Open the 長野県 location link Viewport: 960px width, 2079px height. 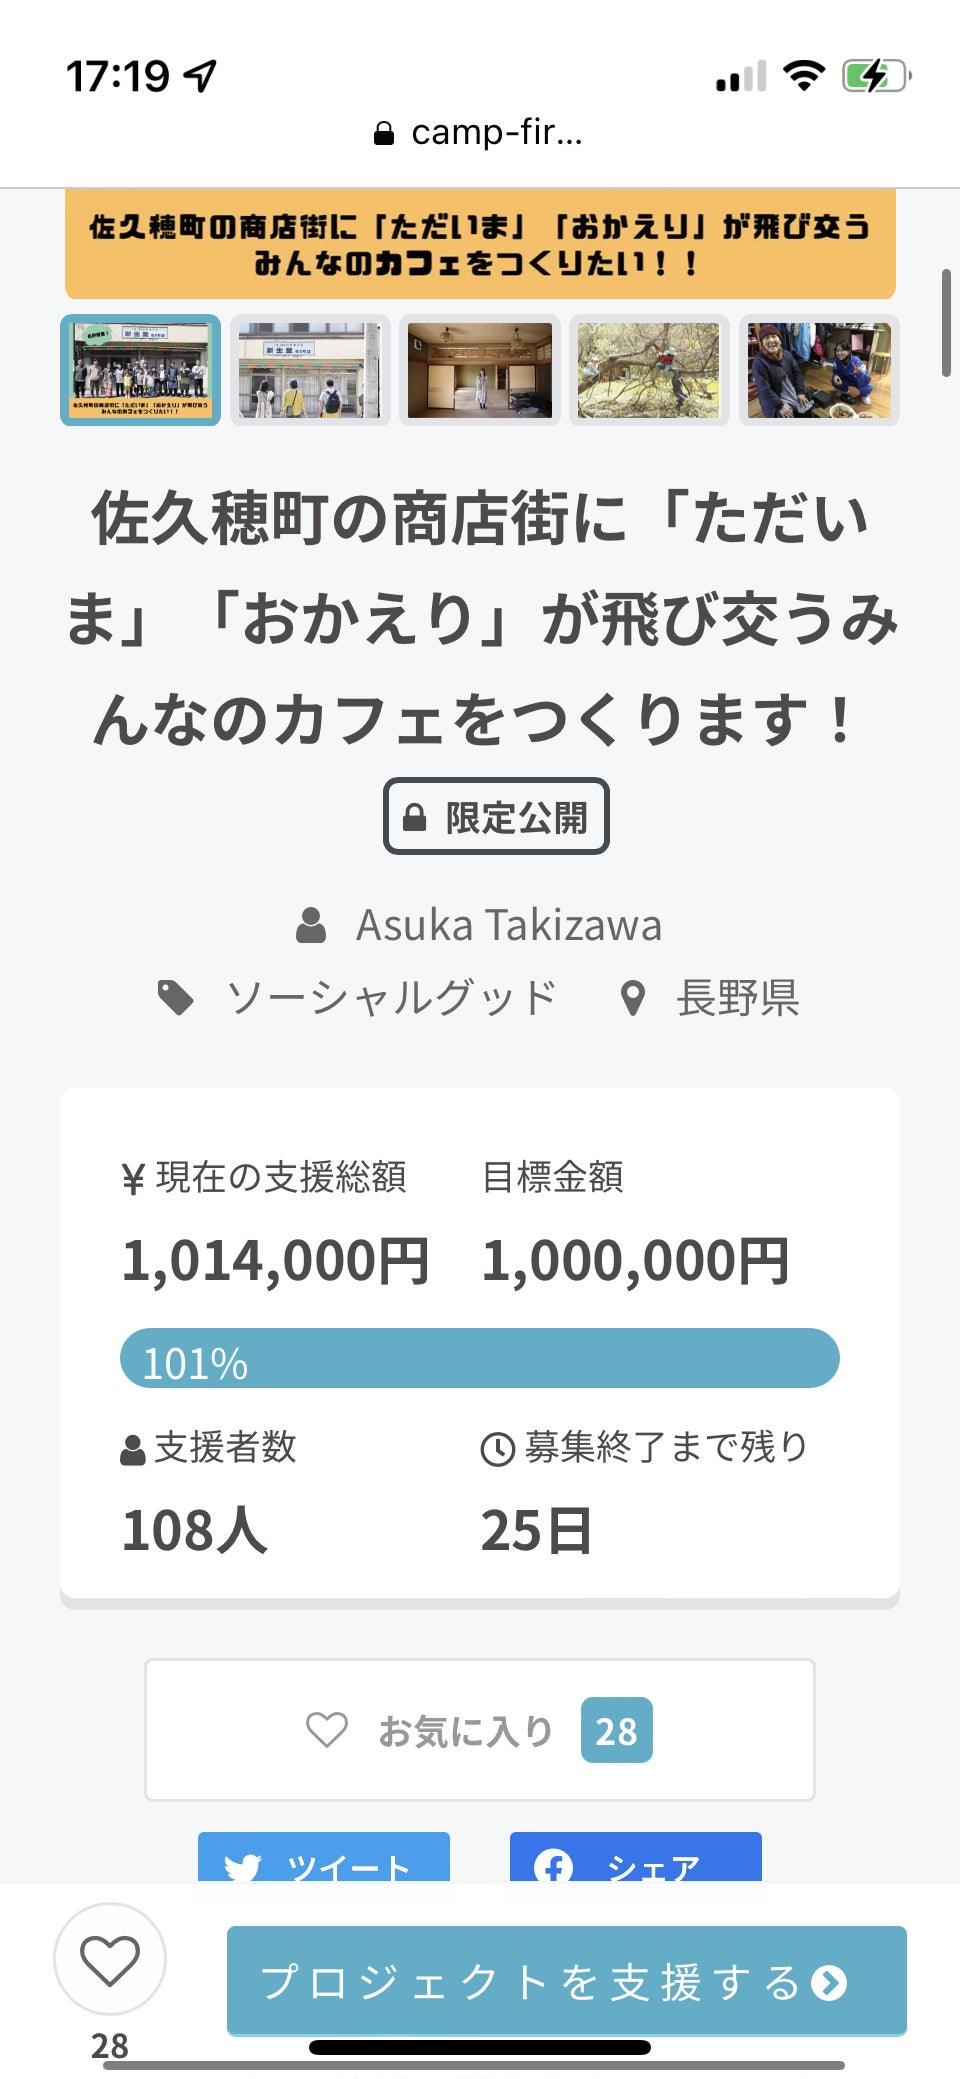coord(738,998)
